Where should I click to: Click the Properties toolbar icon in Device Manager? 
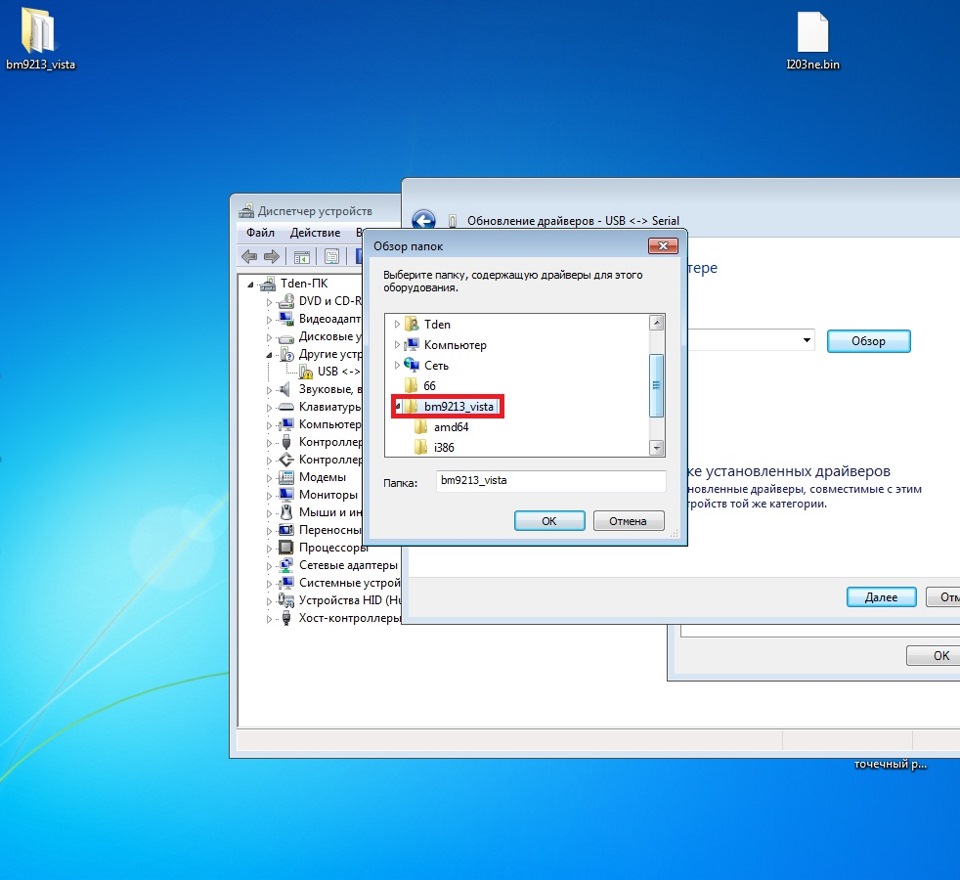point(332,257)
